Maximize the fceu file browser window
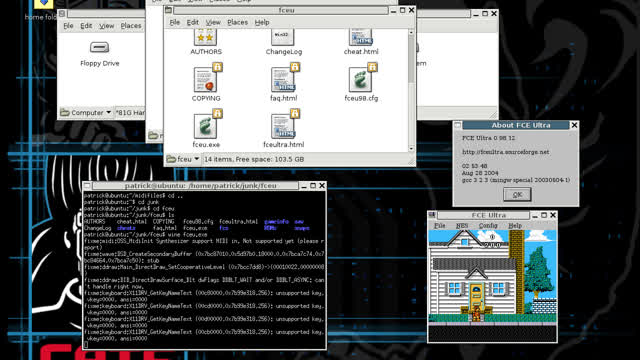The image size is (640, 360). point(402,10)
